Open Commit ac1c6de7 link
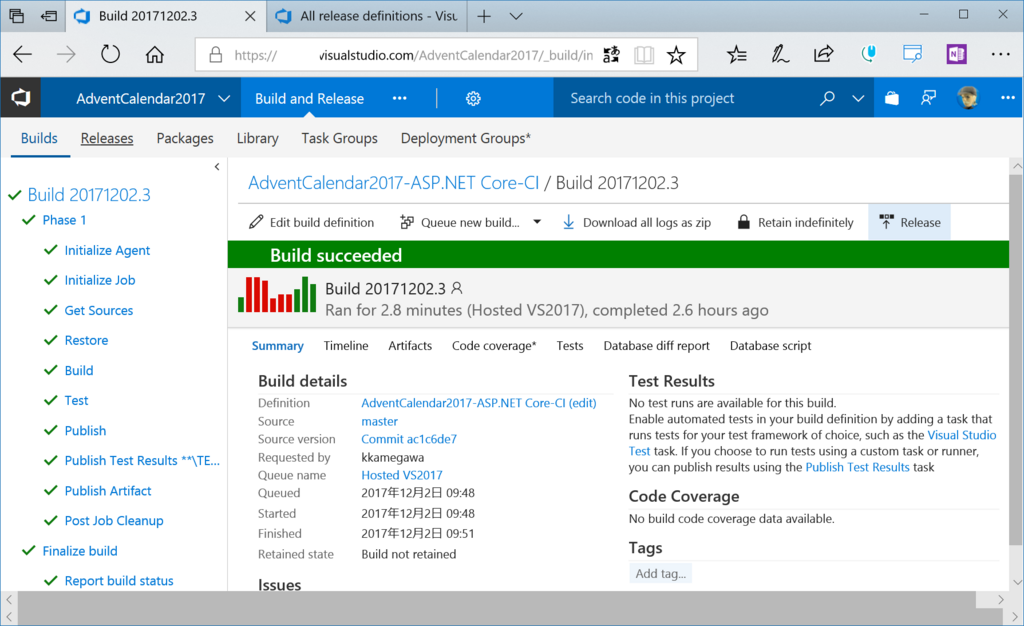The image size is (1024, 626). click(409, 439)
